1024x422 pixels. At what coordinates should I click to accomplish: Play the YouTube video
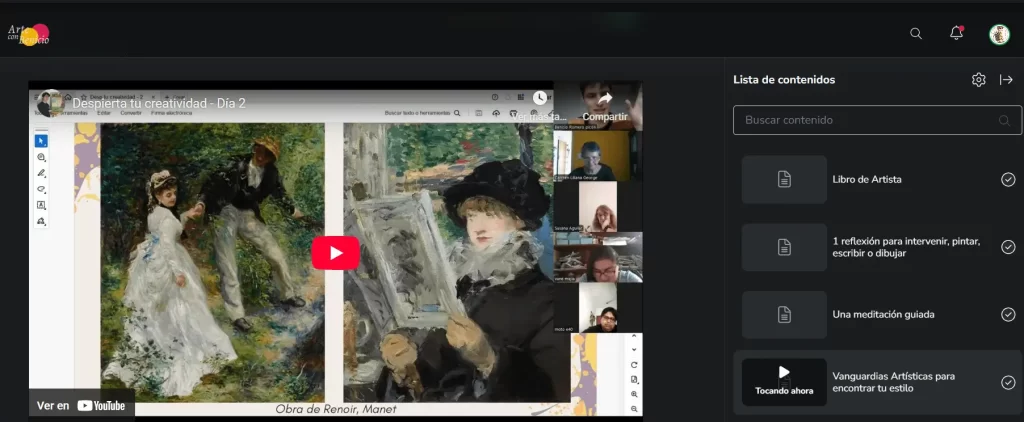coord(336,253)
